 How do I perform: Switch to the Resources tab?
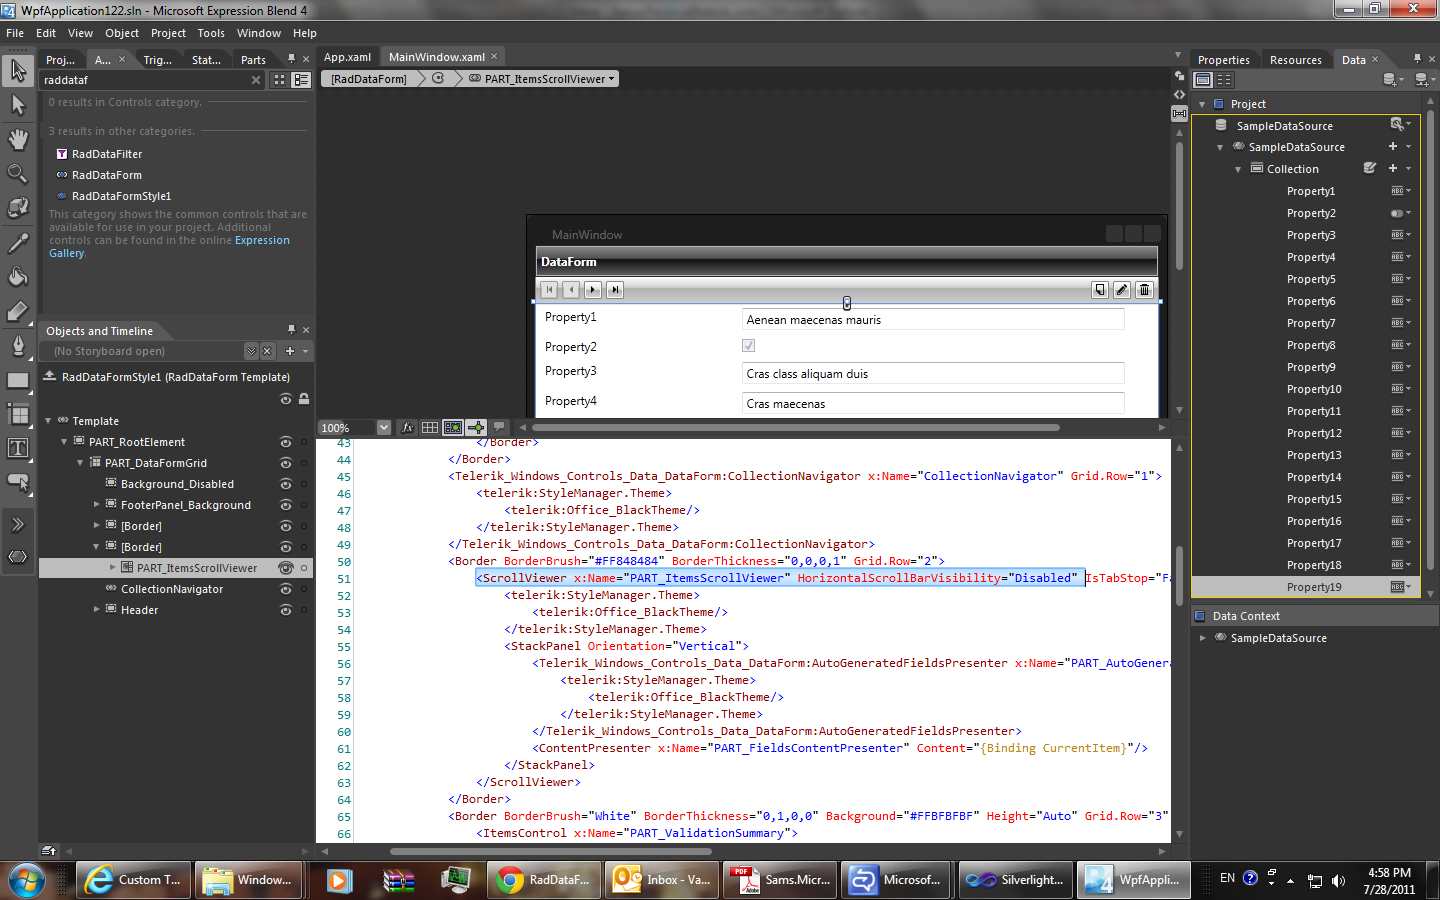[1296, 60]
